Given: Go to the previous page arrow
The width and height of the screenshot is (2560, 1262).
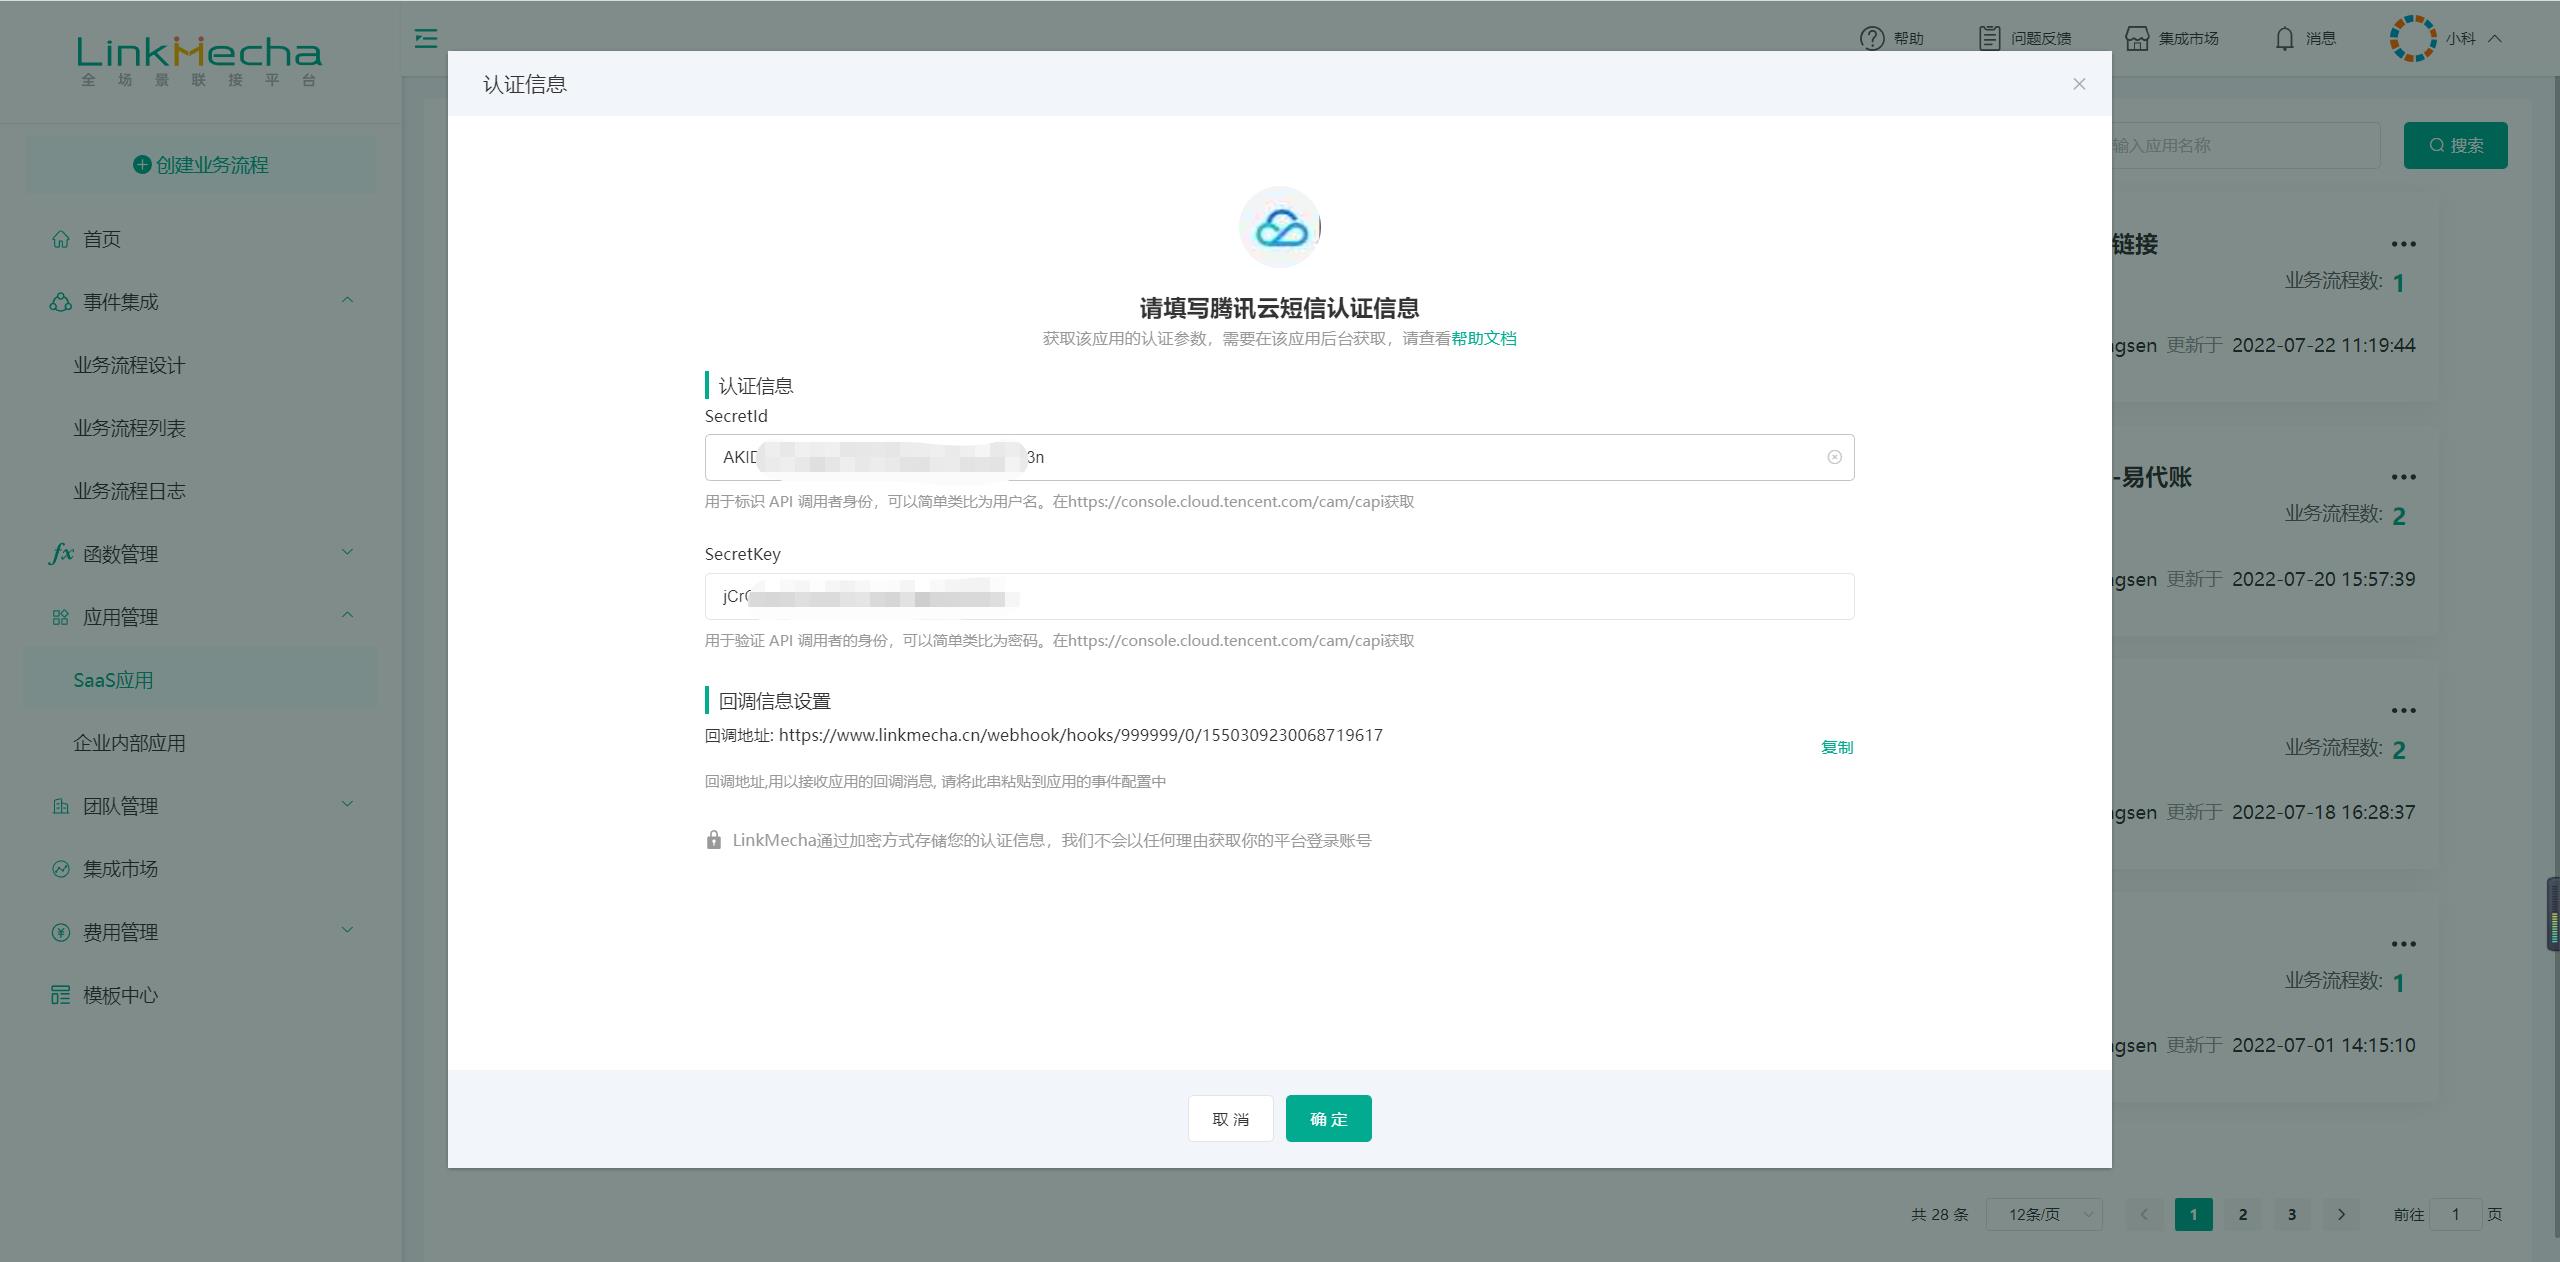Looking at the screenshot, I should tap(2144, 1214).
